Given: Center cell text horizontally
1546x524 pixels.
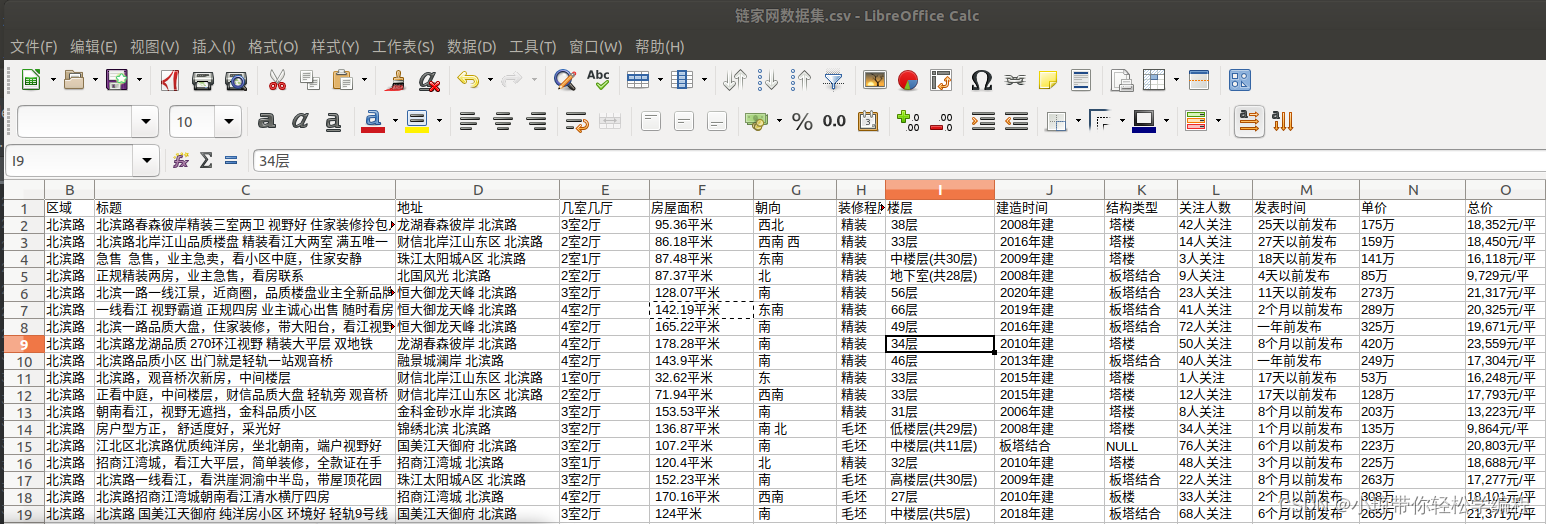Looking at the screenshot, I should pyautogui.click(x=503, y=122).
